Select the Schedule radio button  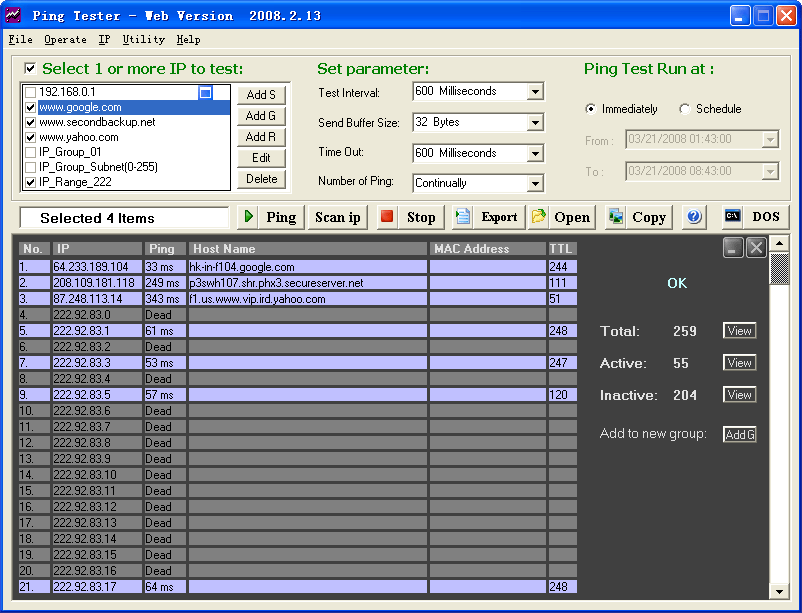click(684, 109)
